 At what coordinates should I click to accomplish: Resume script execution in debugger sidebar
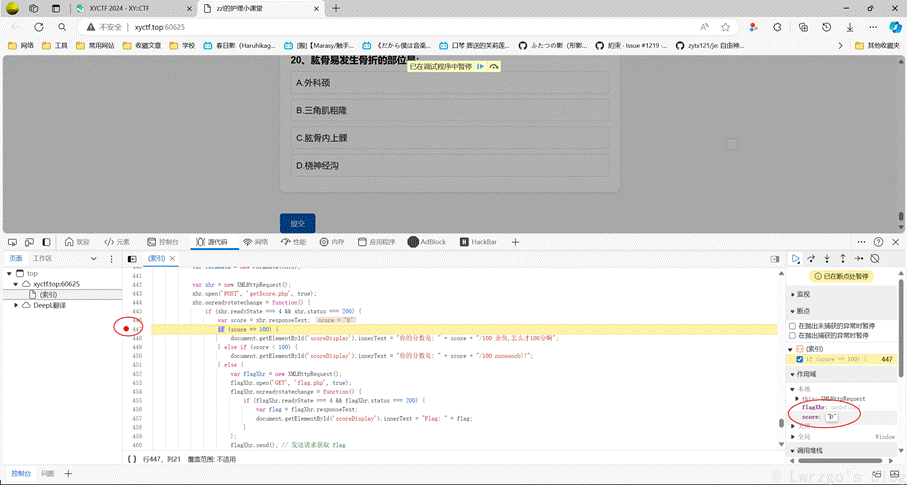(x=796, y=259)
